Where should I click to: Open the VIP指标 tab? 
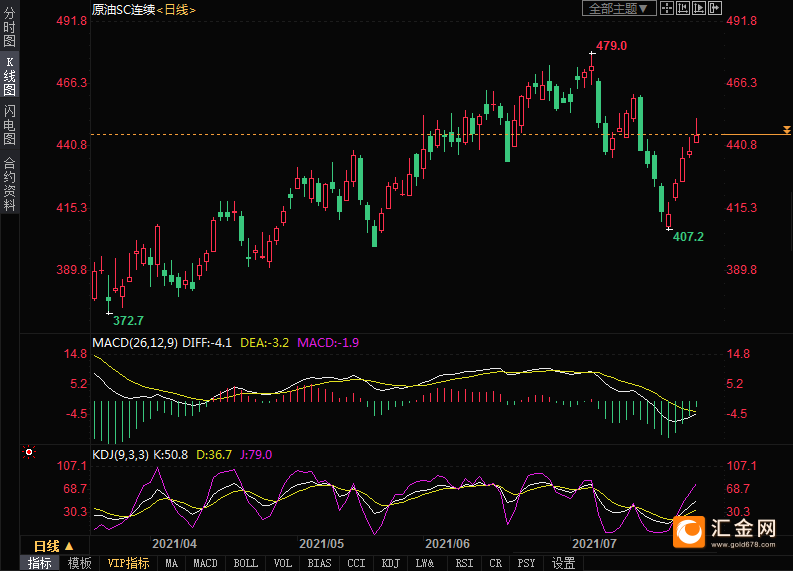pos(128,563)
